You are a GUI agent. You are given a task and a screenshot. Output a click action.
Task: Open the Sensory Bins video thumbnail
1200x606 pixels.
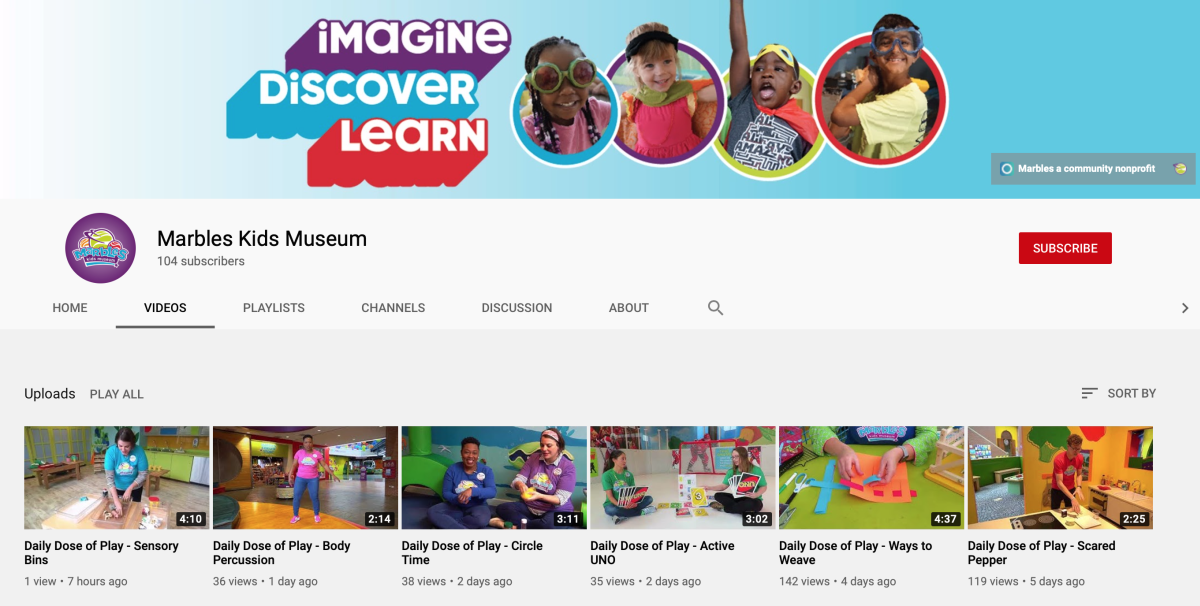[x=117, y=478]
